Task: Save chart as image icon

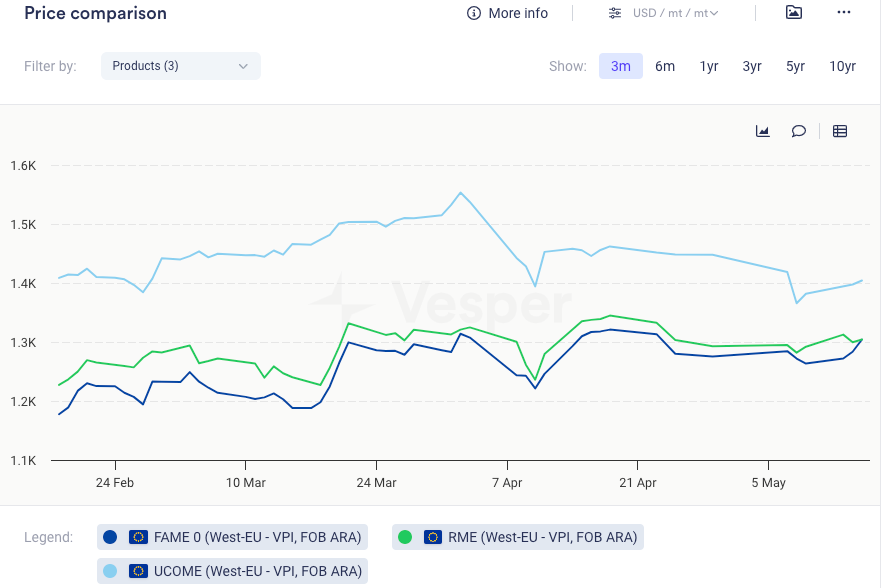Action: [x=794, y=13]
